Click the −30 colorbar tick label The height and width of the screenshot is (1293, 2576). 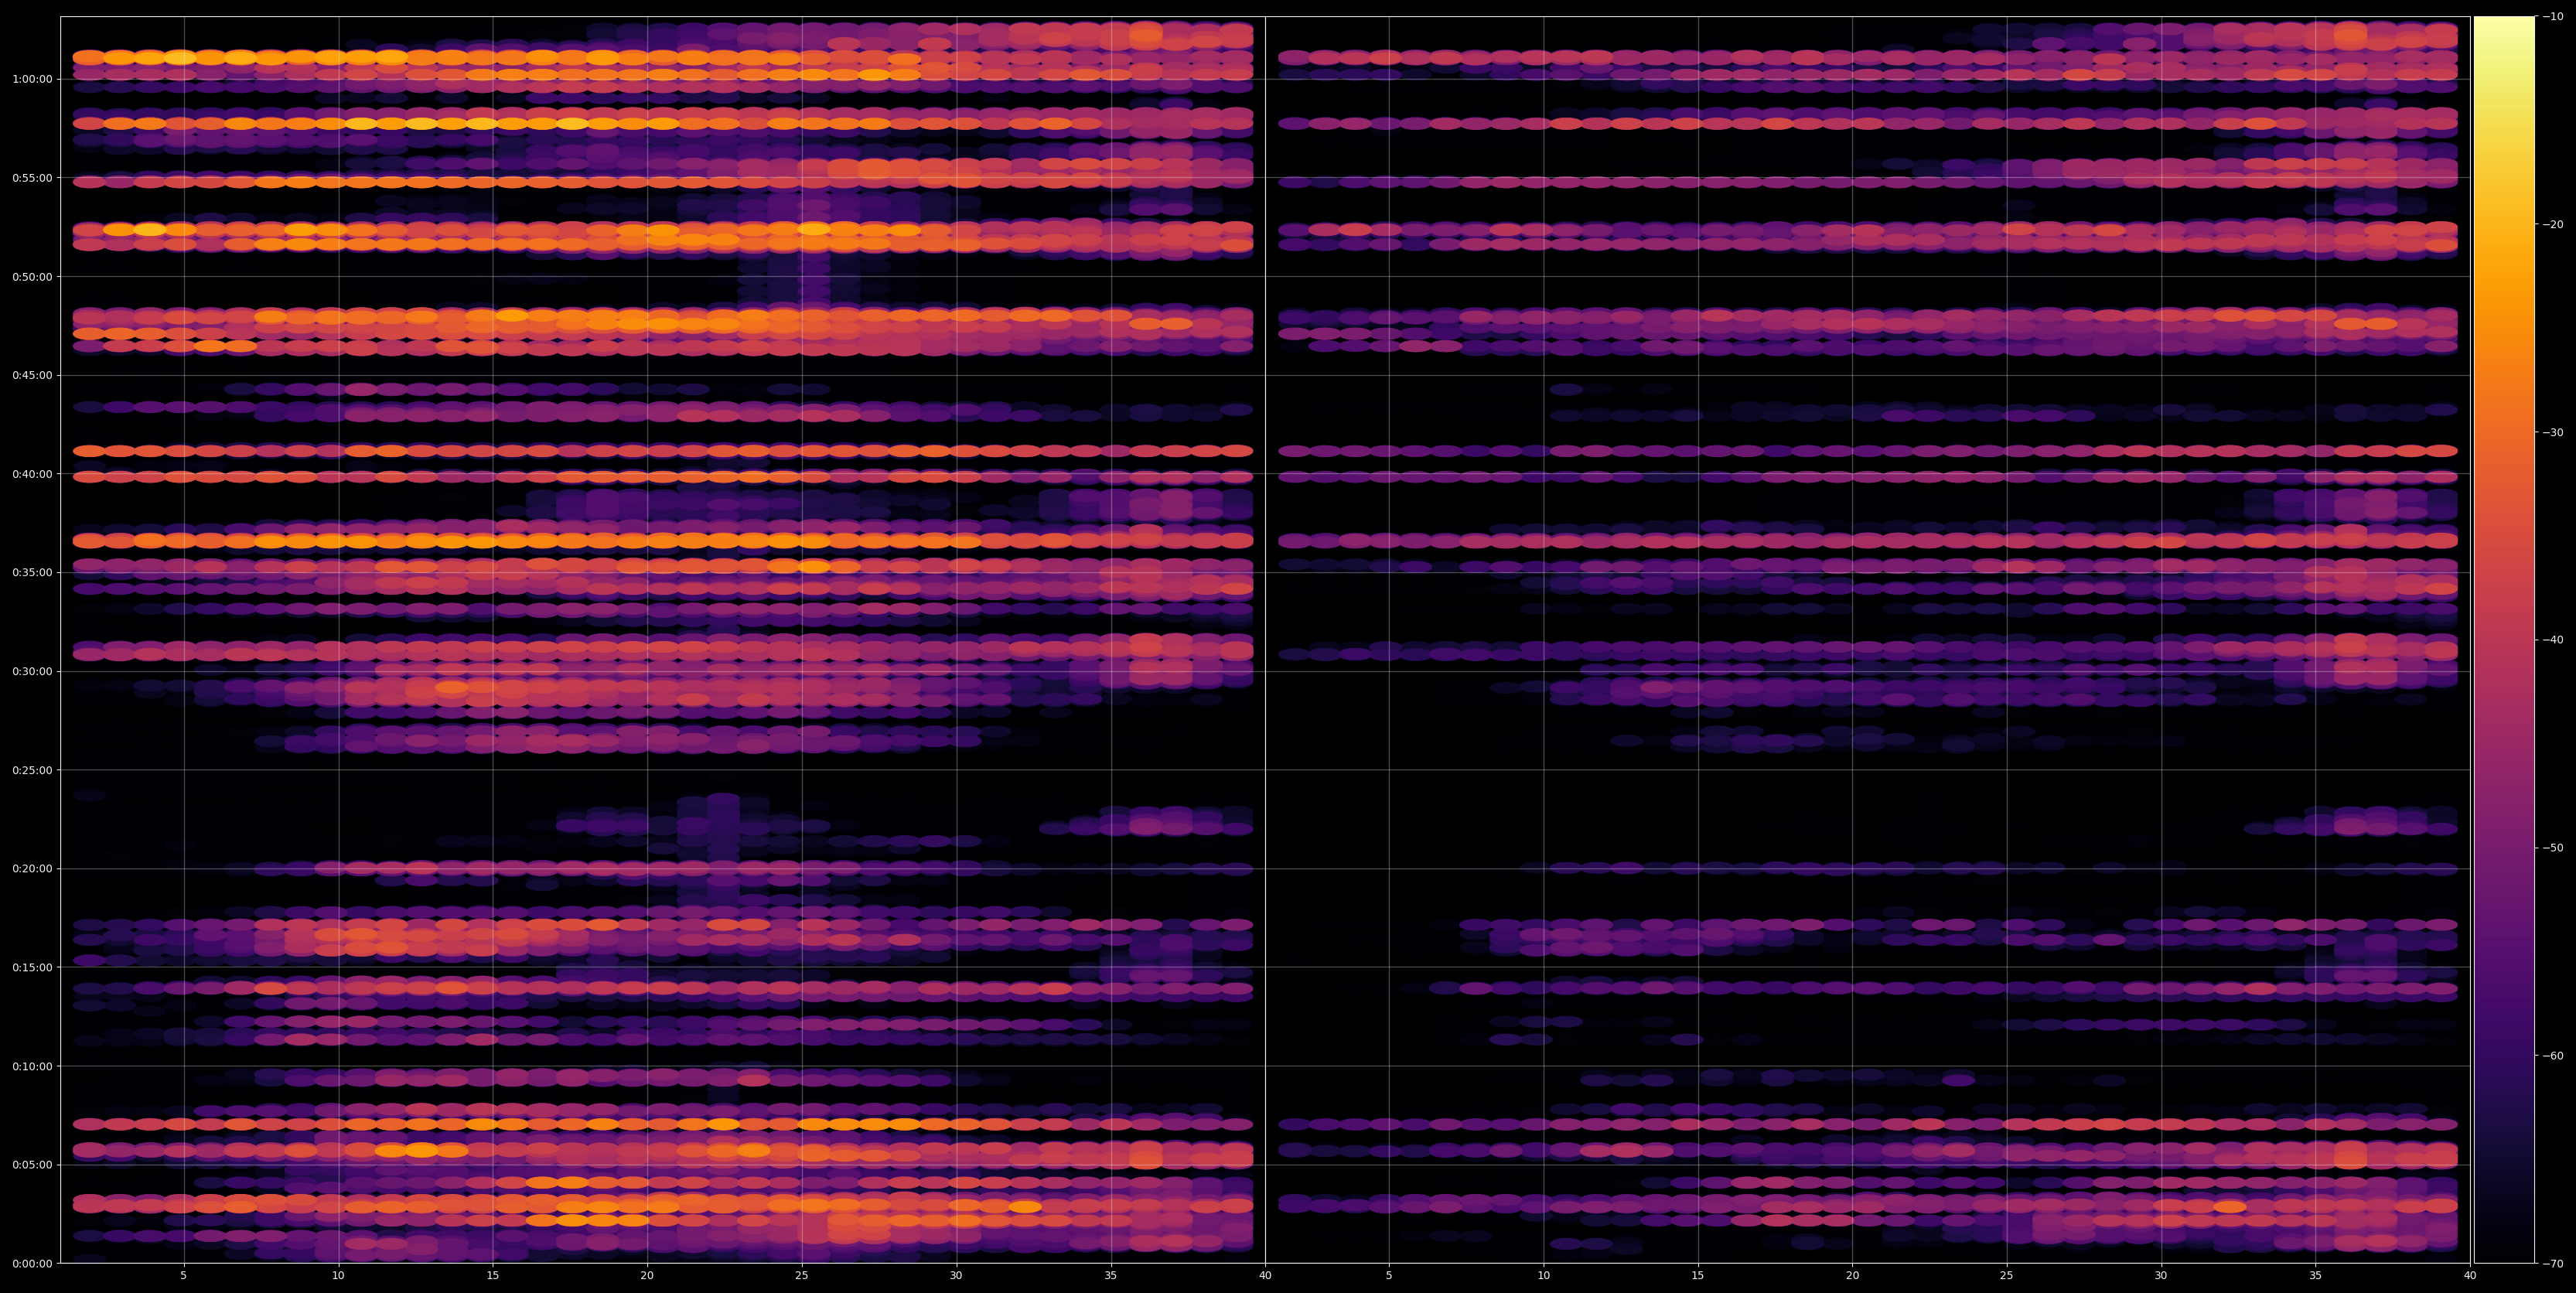[x=2553, y=432]
